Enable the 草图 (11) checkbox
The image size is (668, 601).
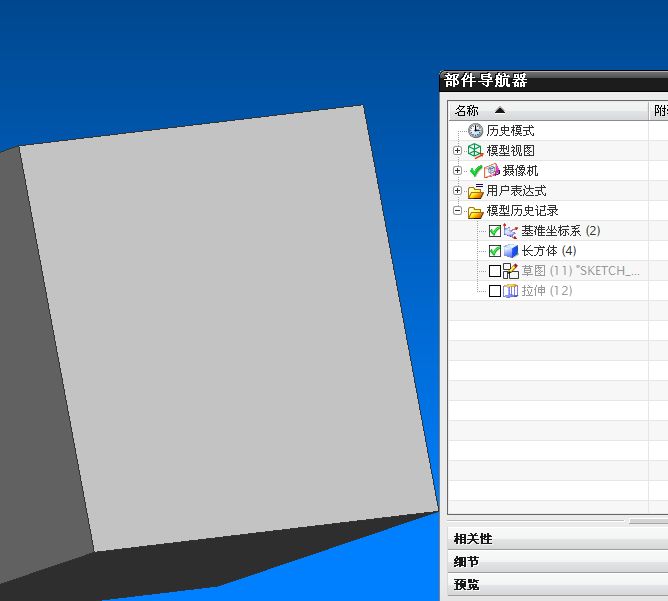pyautogui.click(x=495, y=271)
